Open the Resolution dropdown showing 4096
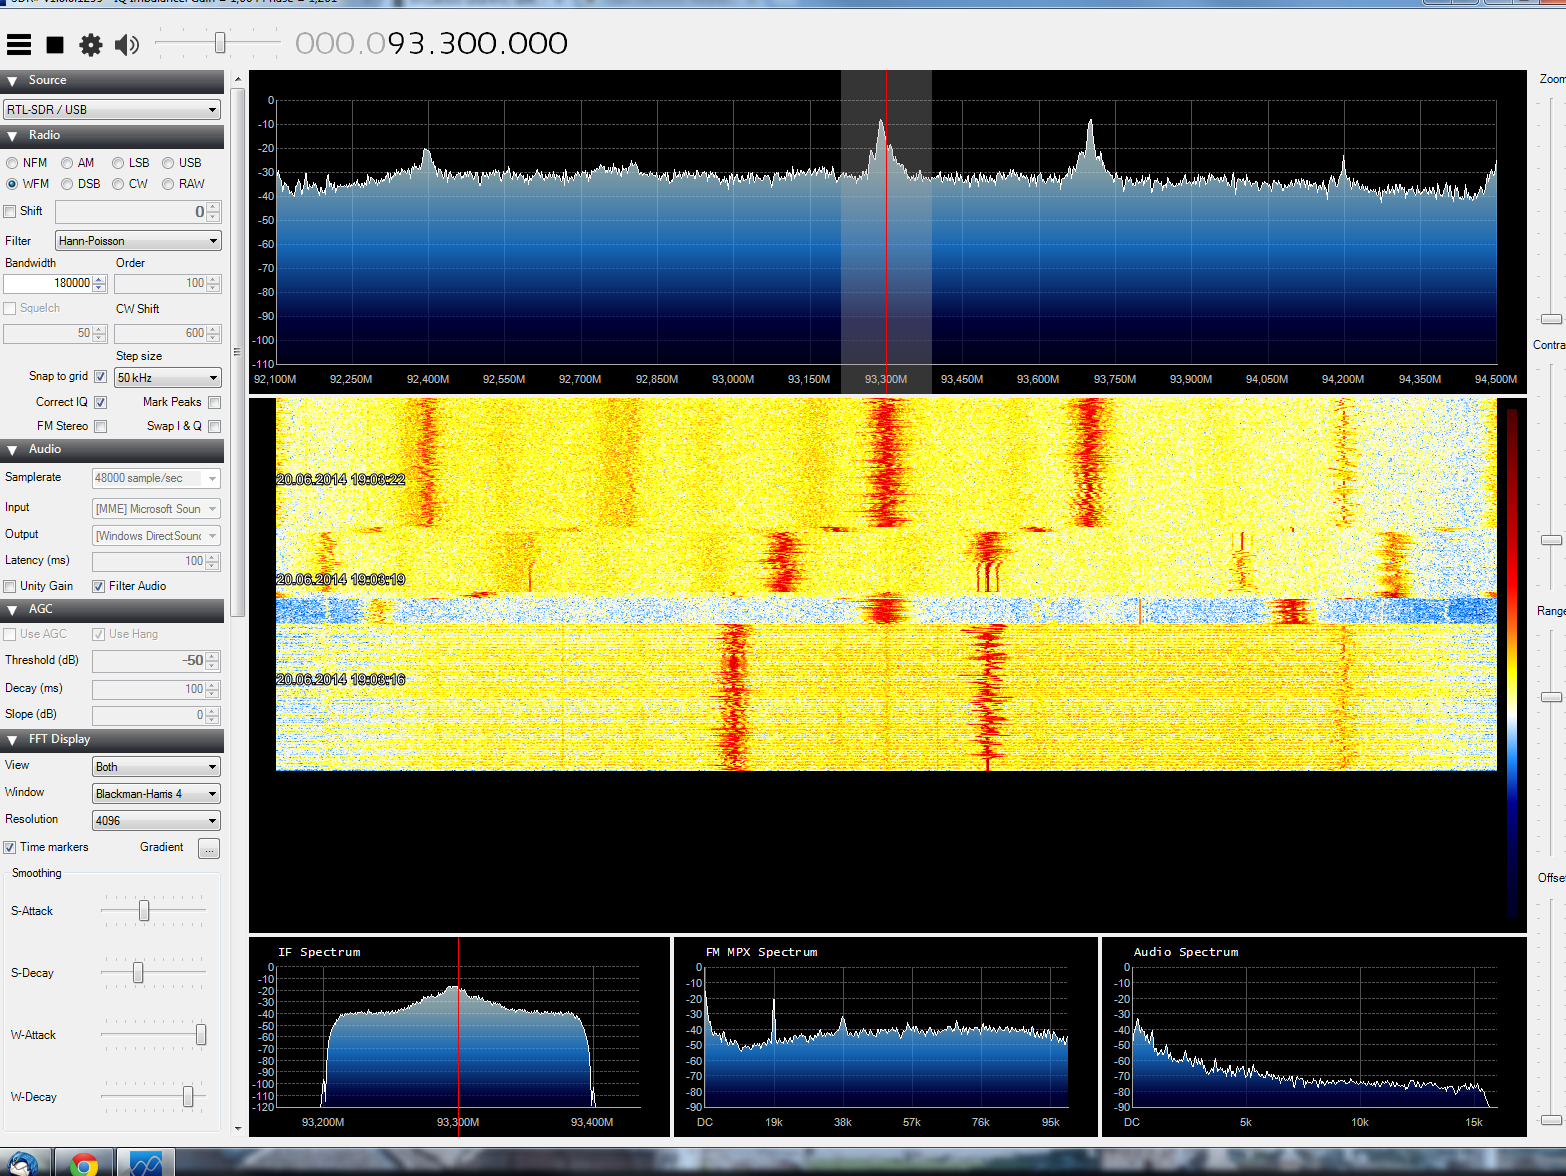This screenshot has height=1176, width=1566. click(x=156, y=821)
